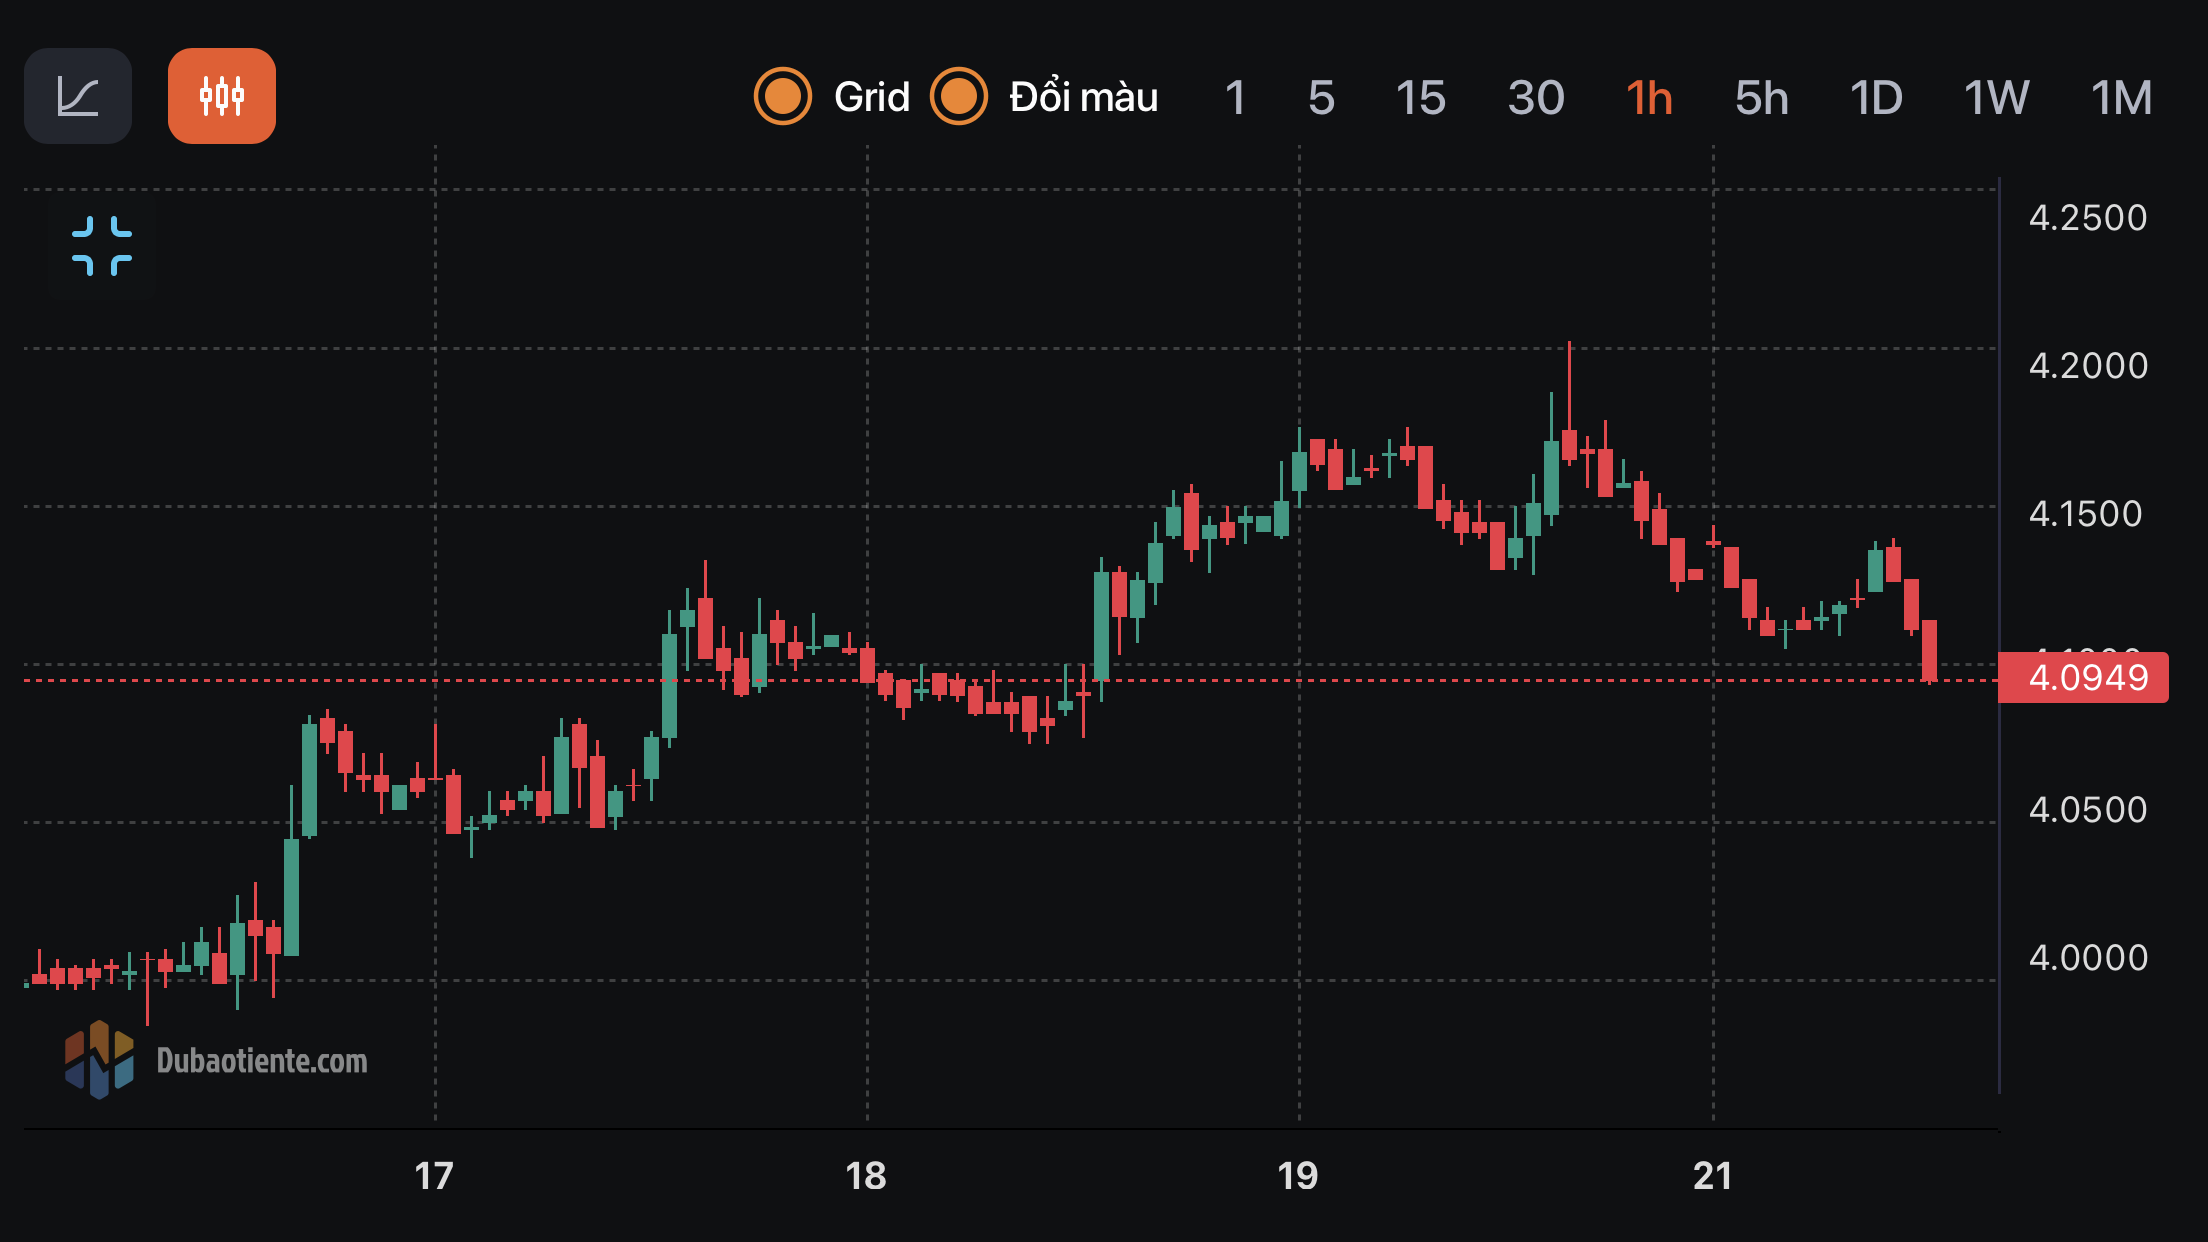Select the candlestick chart icon

(222, 96)
